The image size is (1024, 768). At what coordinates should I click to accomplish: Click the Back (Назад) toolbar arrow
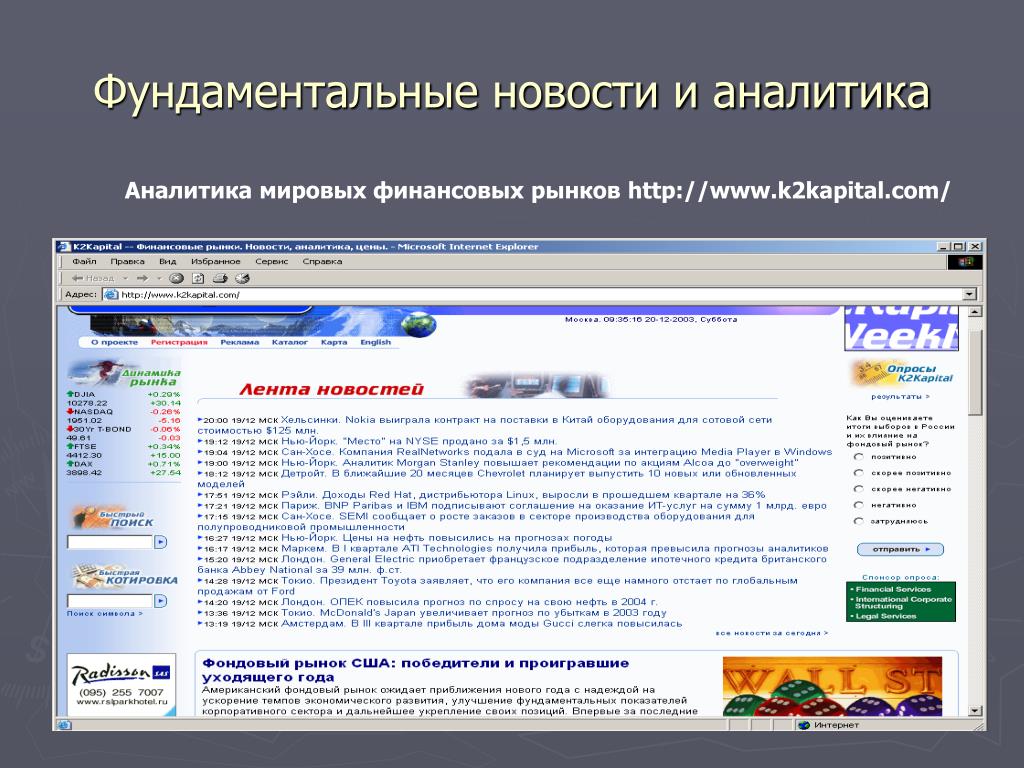tap(92, 278)
